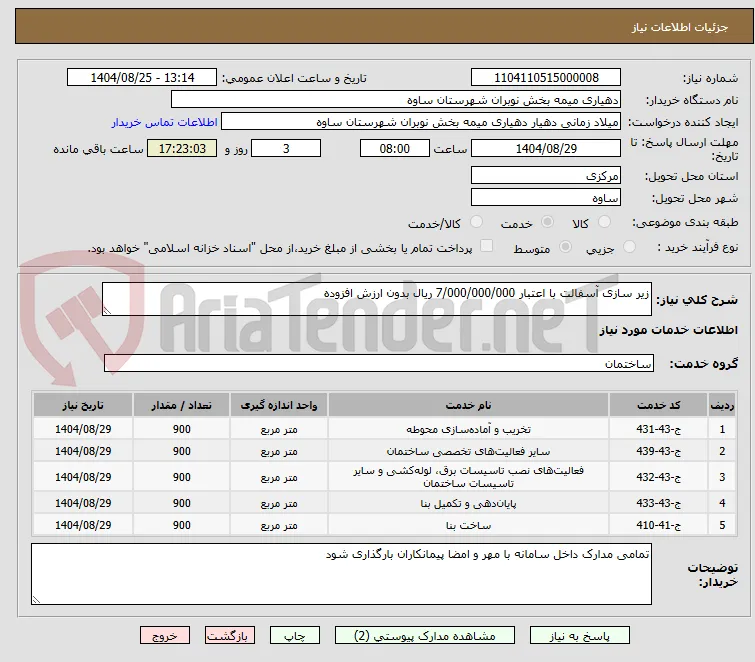Click the جزئیات اطلاعات نیاز header title
Screen dimensions: 755x662
680,27
